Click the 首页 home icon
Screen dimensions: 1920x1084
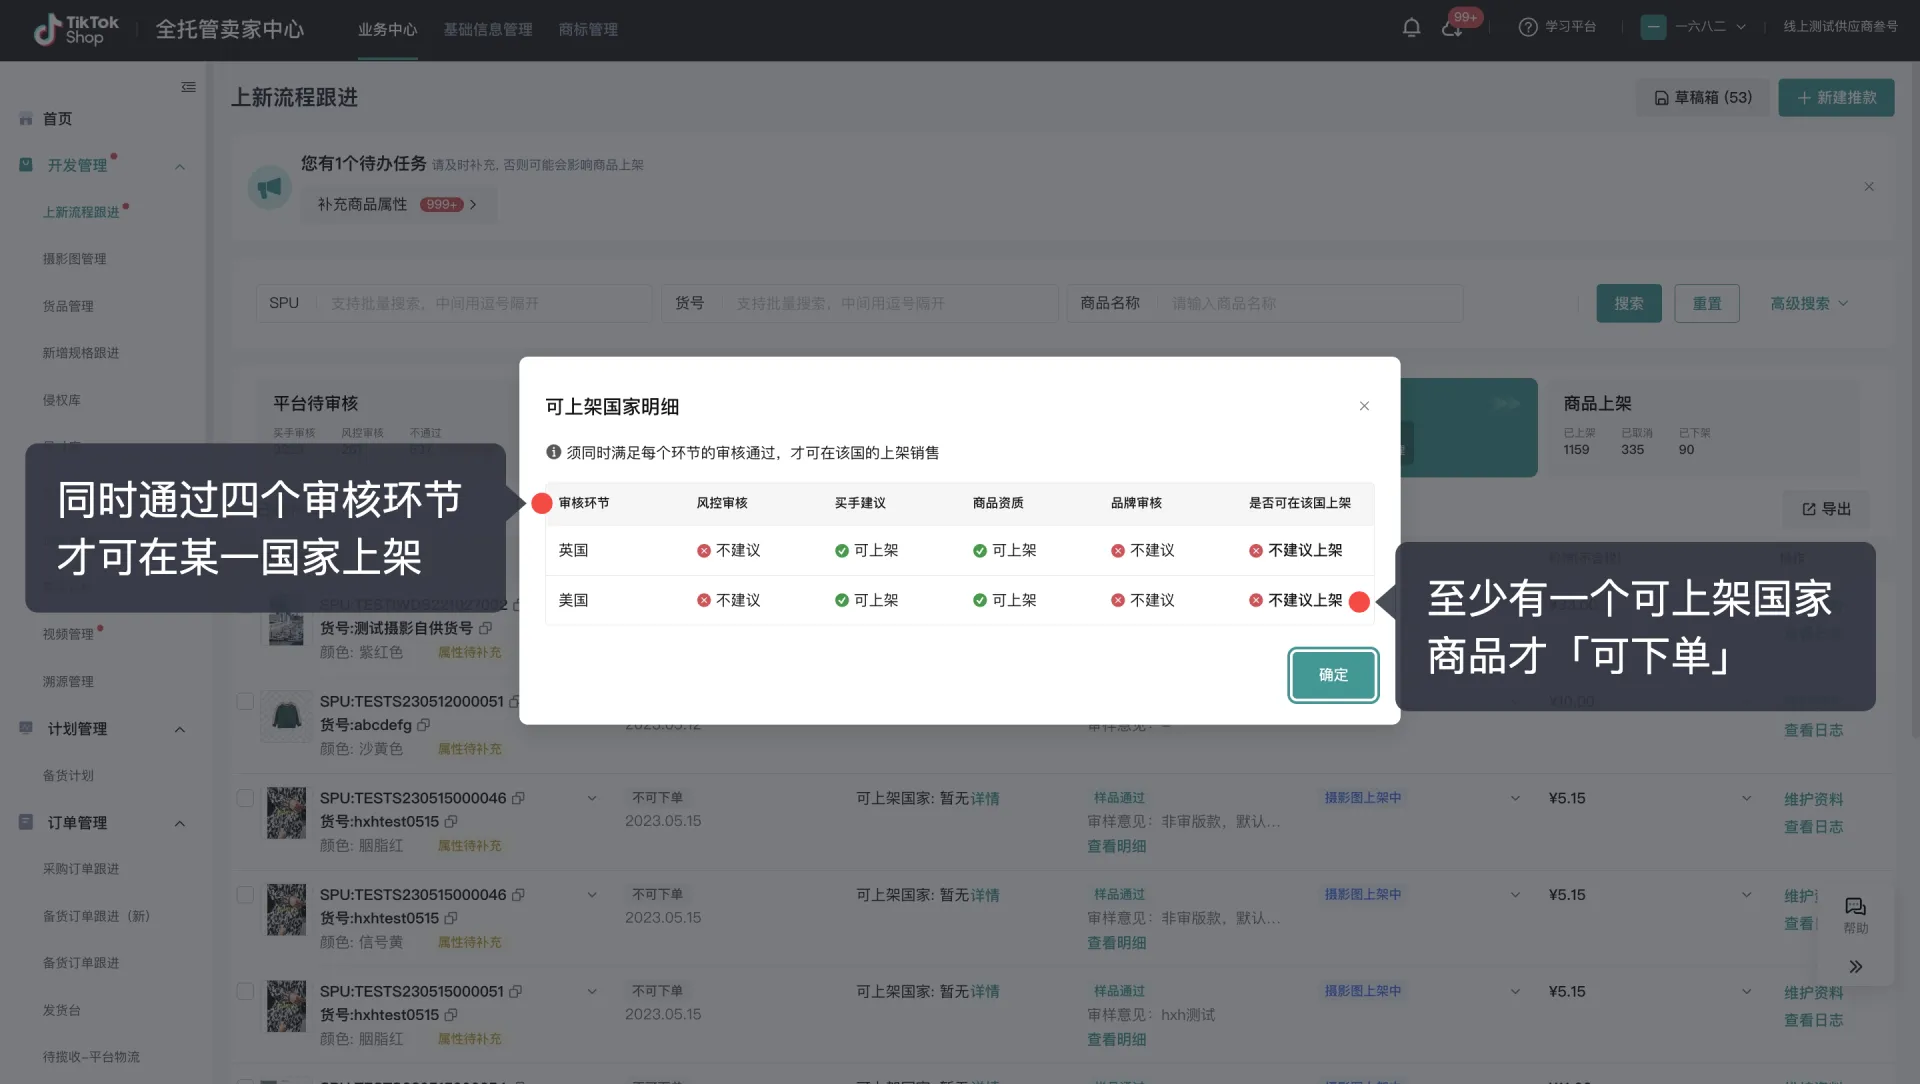click(26, 118)
